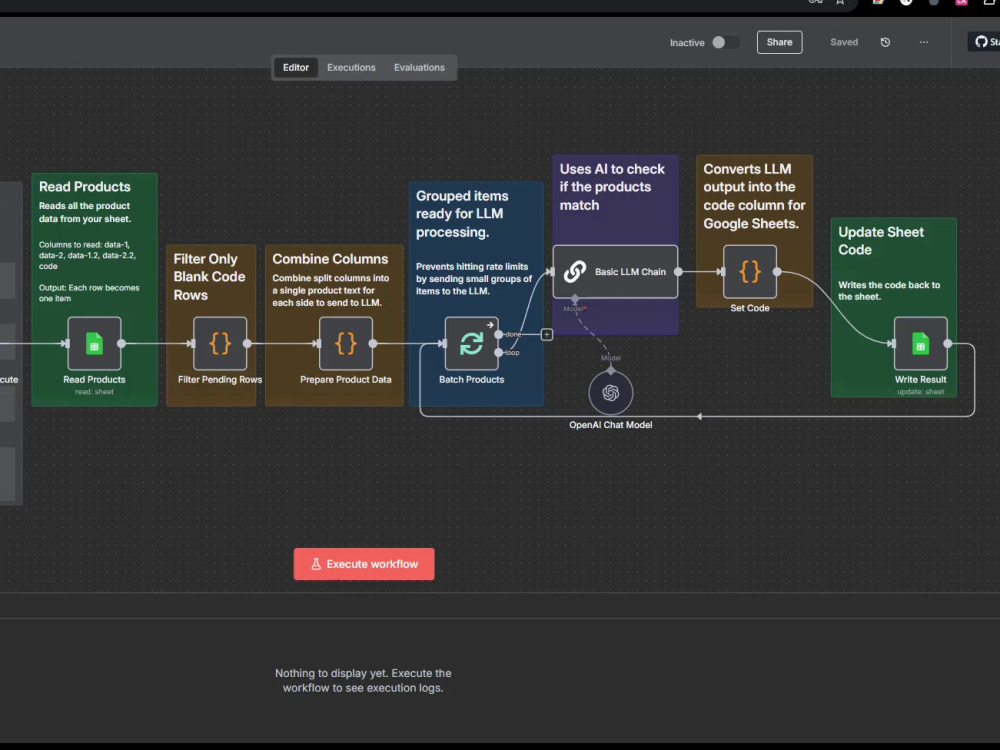The image size is (1000, 750).
Task: Click the Basic LLM Chain output connector
Action: pos(679,272)
